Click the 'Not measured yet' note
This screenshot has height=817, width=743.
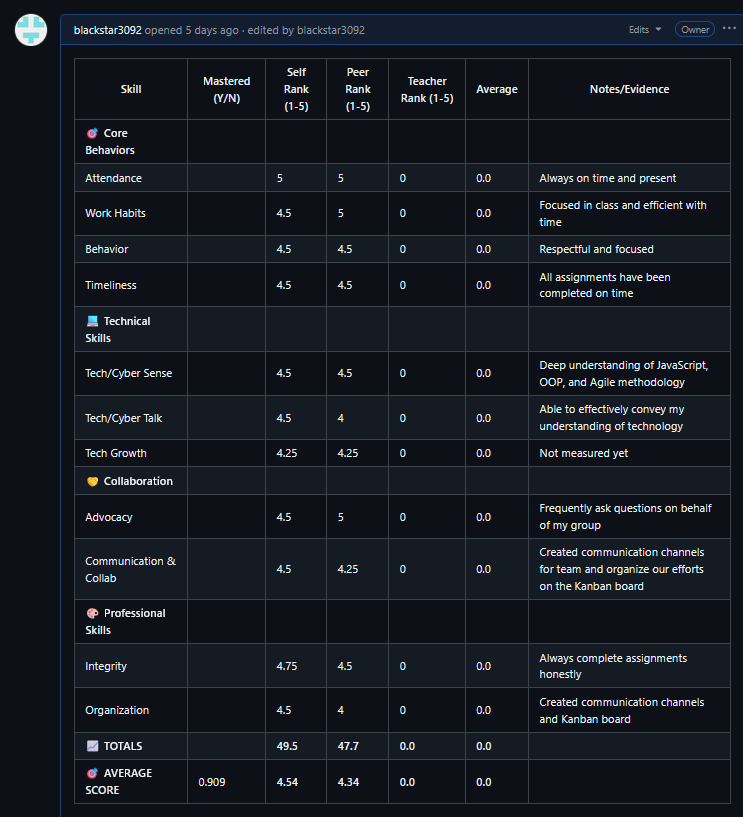click(x=581, y=453)
